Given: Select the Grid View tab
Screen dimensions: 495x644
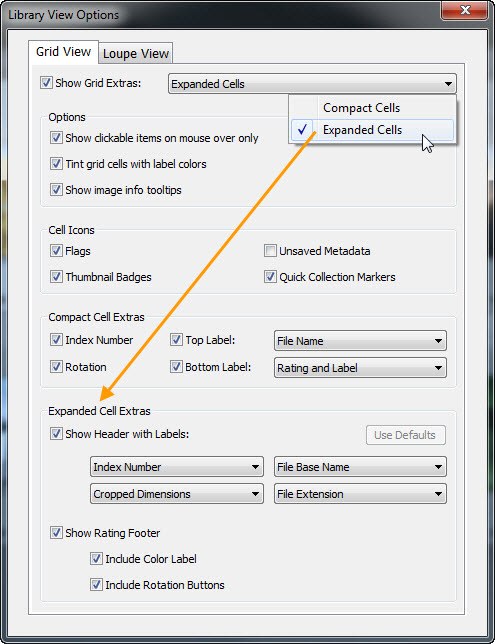Looking at the screenshot, I should pos(63,52).
